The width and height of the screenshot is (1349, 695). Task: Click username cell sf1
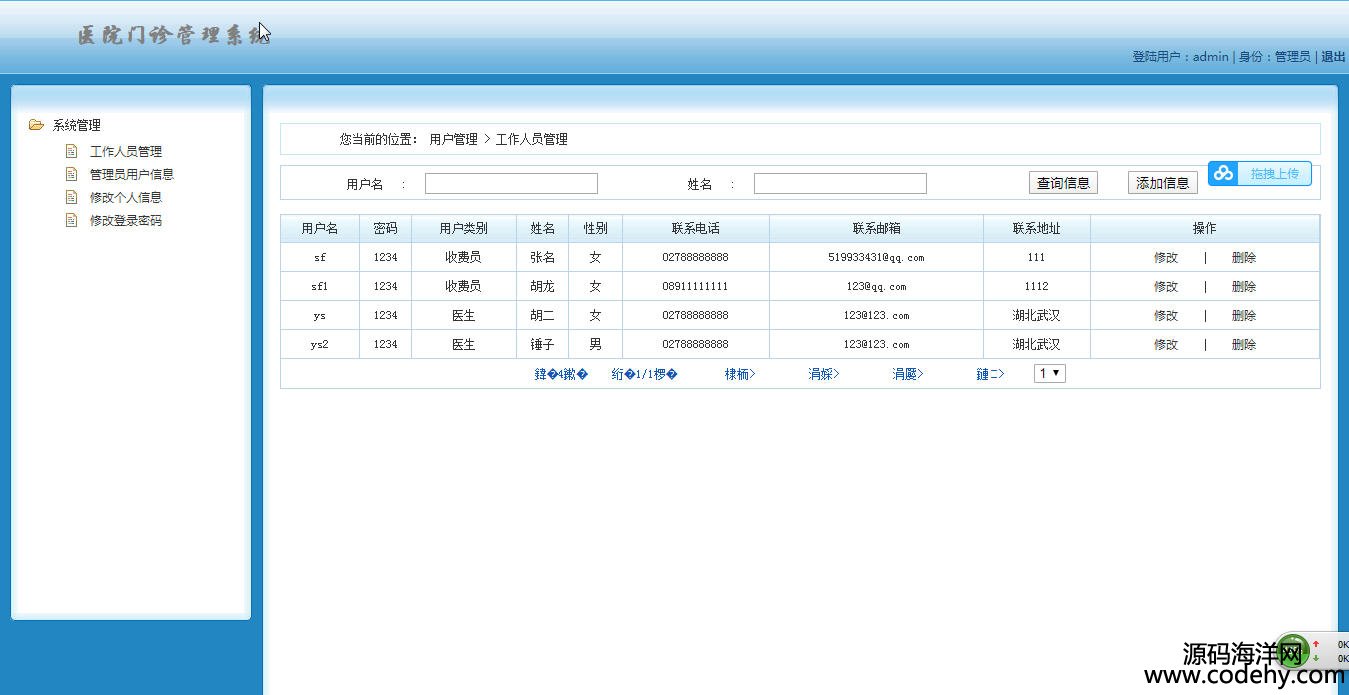[x=320, y=286]
